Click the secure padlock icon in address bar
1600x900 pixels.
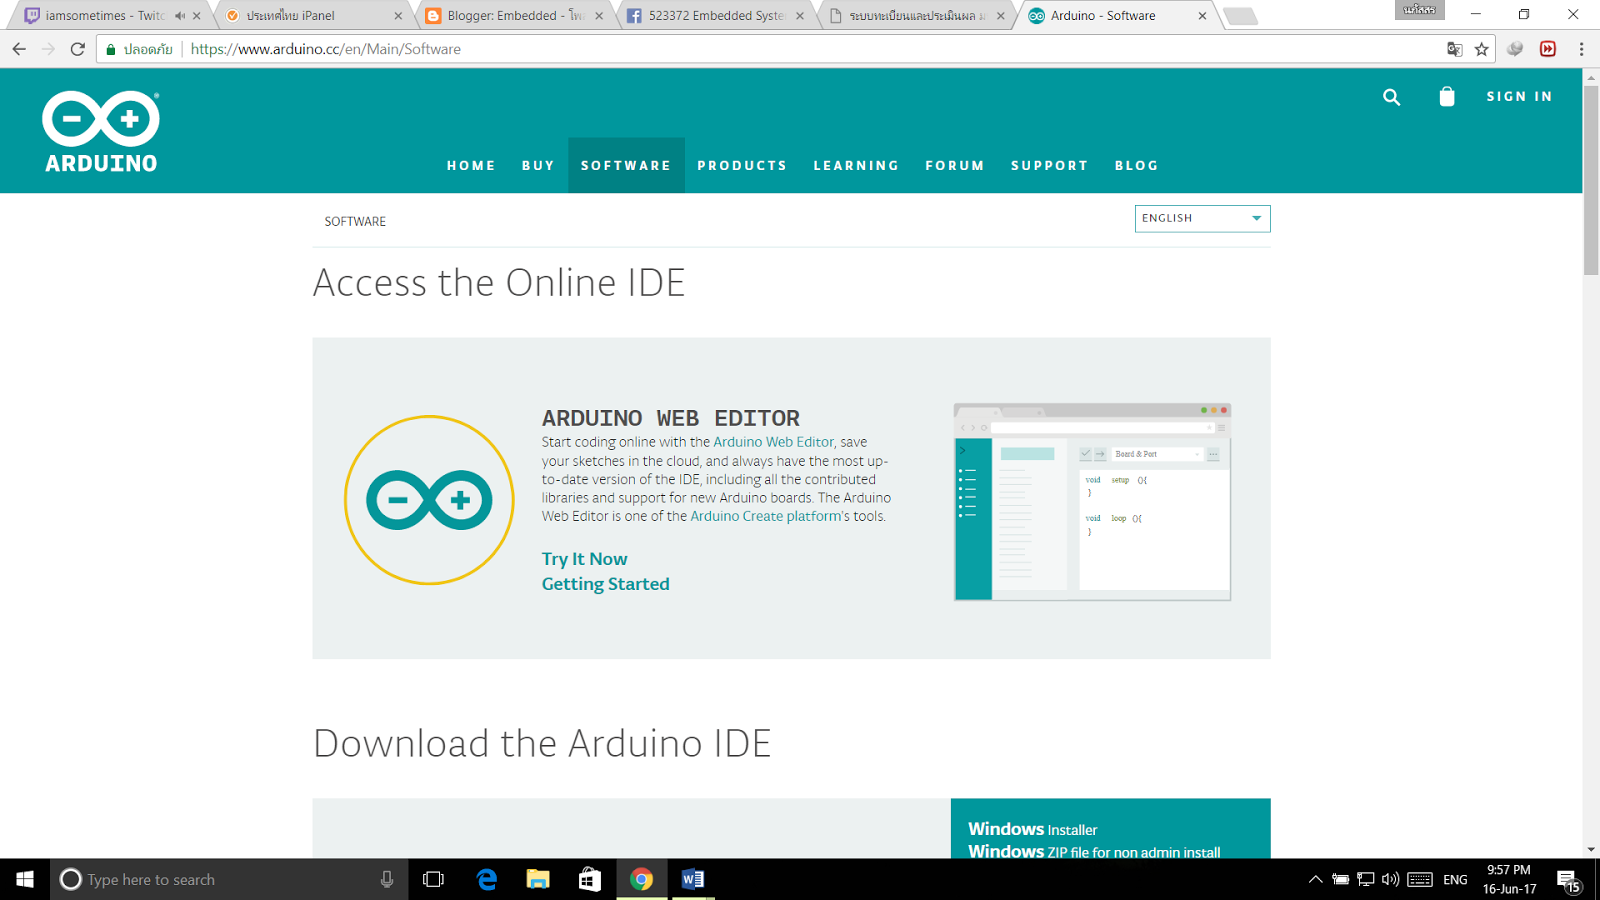tap(111, 49)
